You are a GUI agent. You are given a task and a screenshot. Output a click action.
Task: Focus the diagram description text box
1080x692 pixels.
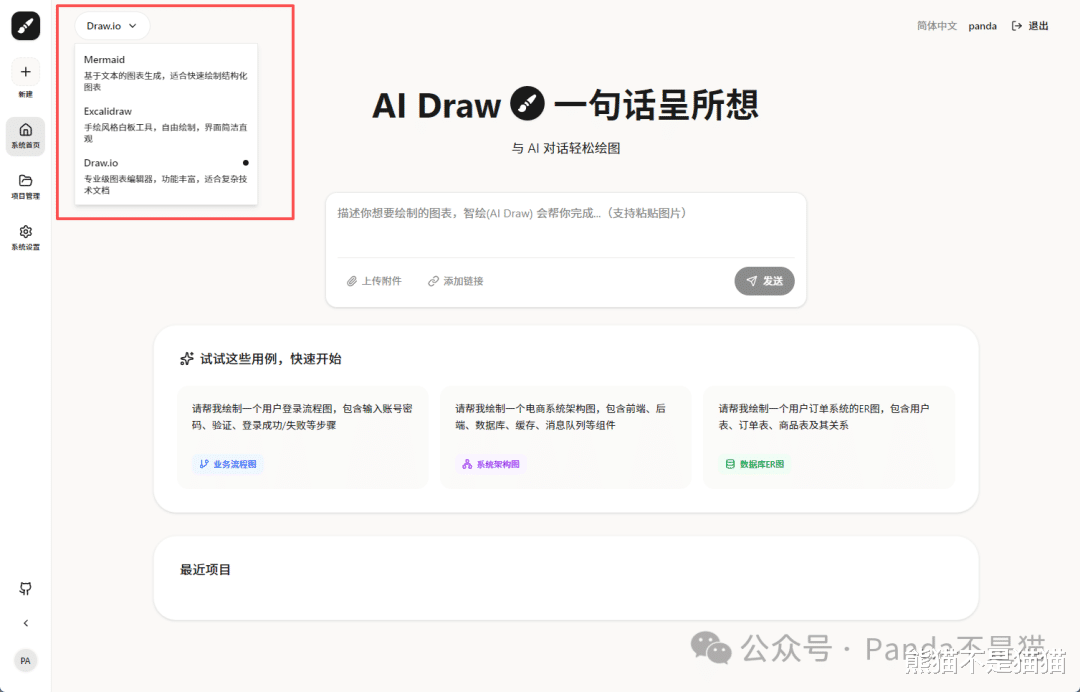565,226
